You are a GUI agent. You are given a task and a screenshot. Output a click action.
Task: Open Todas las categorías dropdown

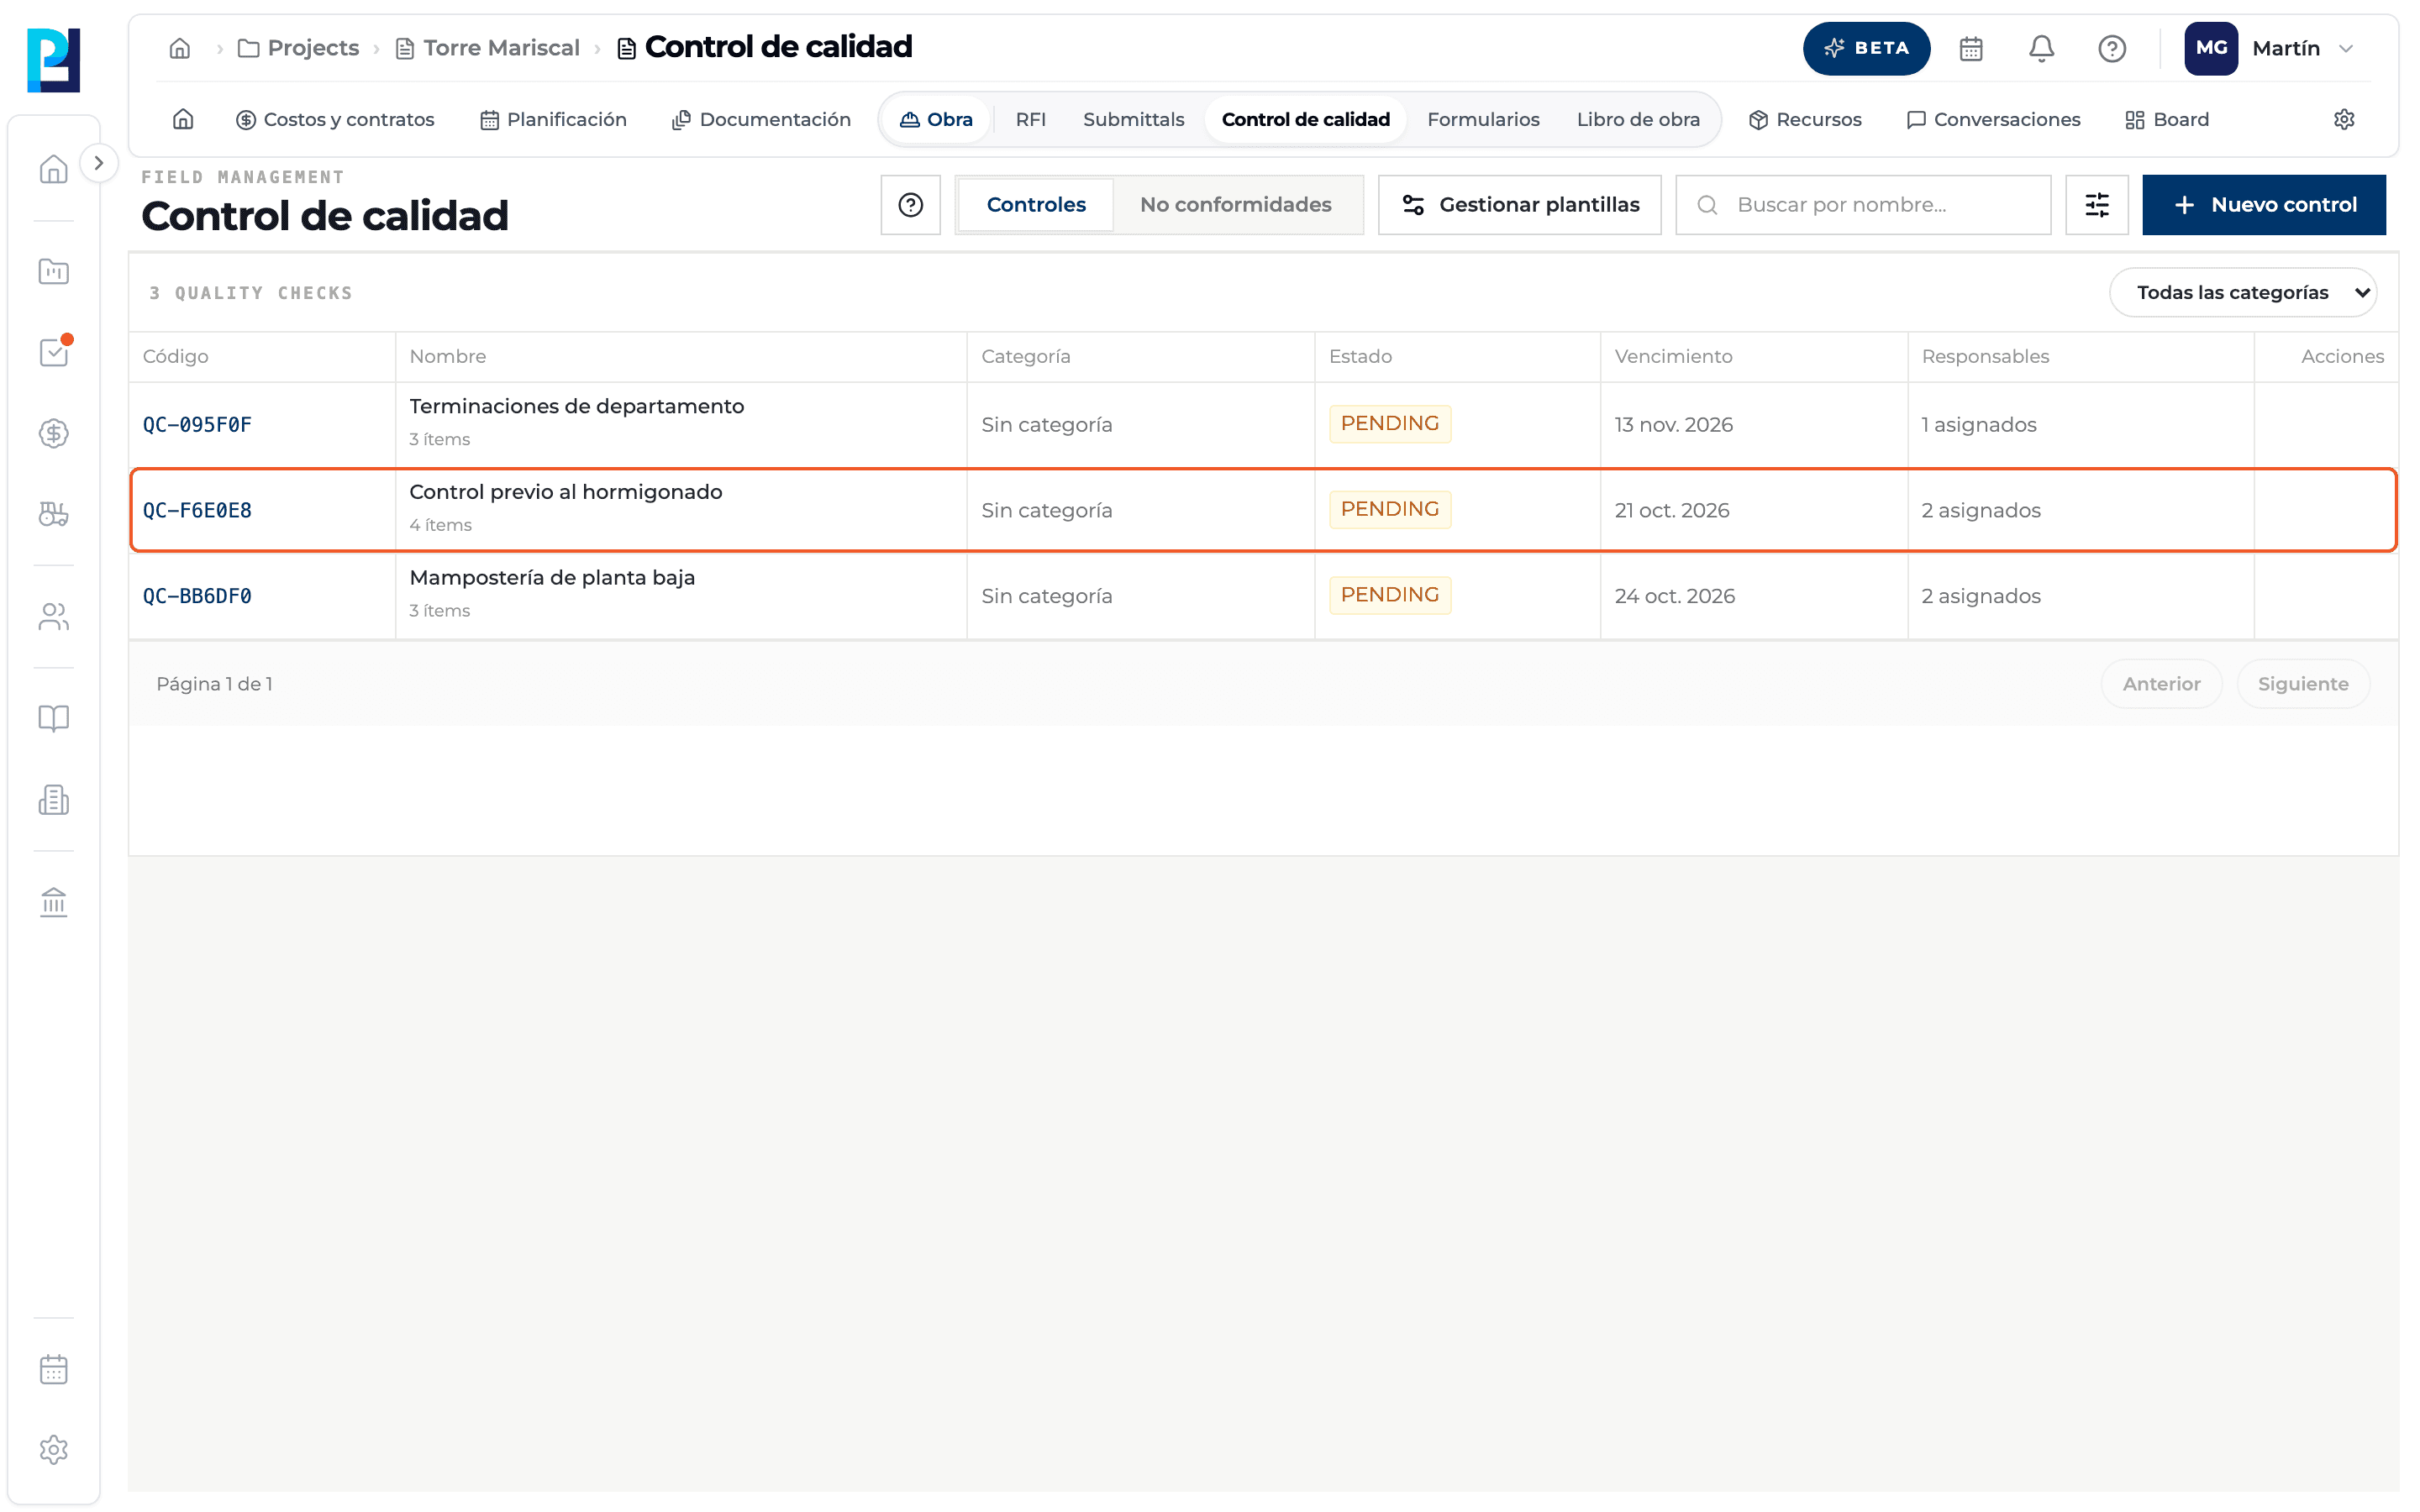click(2243, 293)
